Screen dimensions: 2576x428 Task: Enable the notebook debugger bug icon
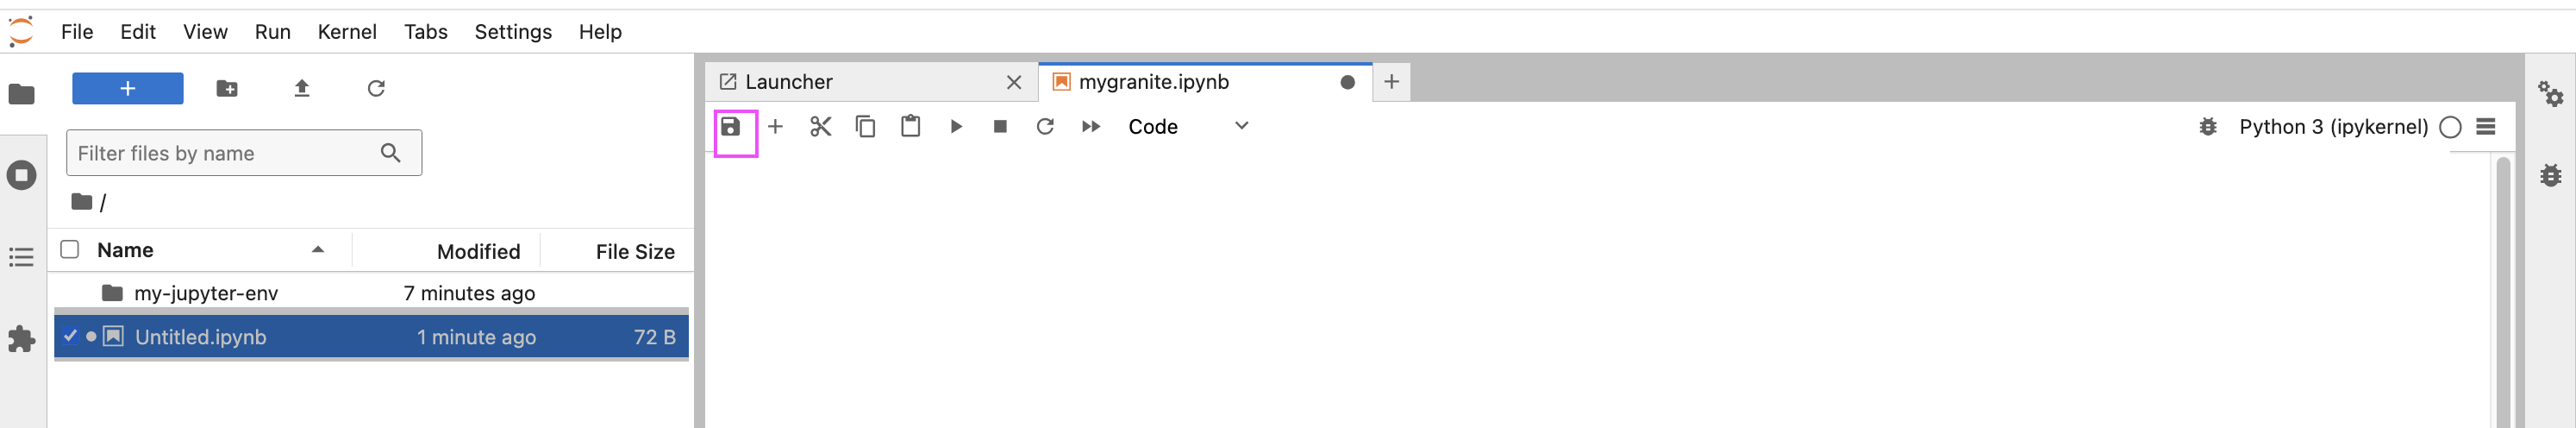click(2208, 127)
